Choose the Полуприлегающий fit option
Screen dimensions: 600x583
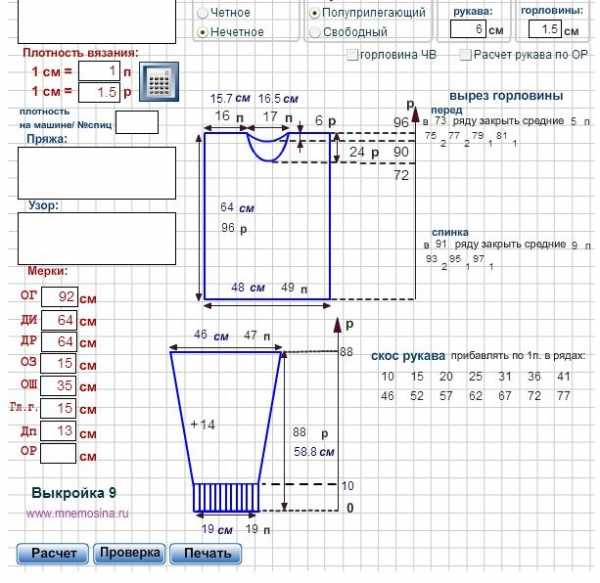click(315, 13)
